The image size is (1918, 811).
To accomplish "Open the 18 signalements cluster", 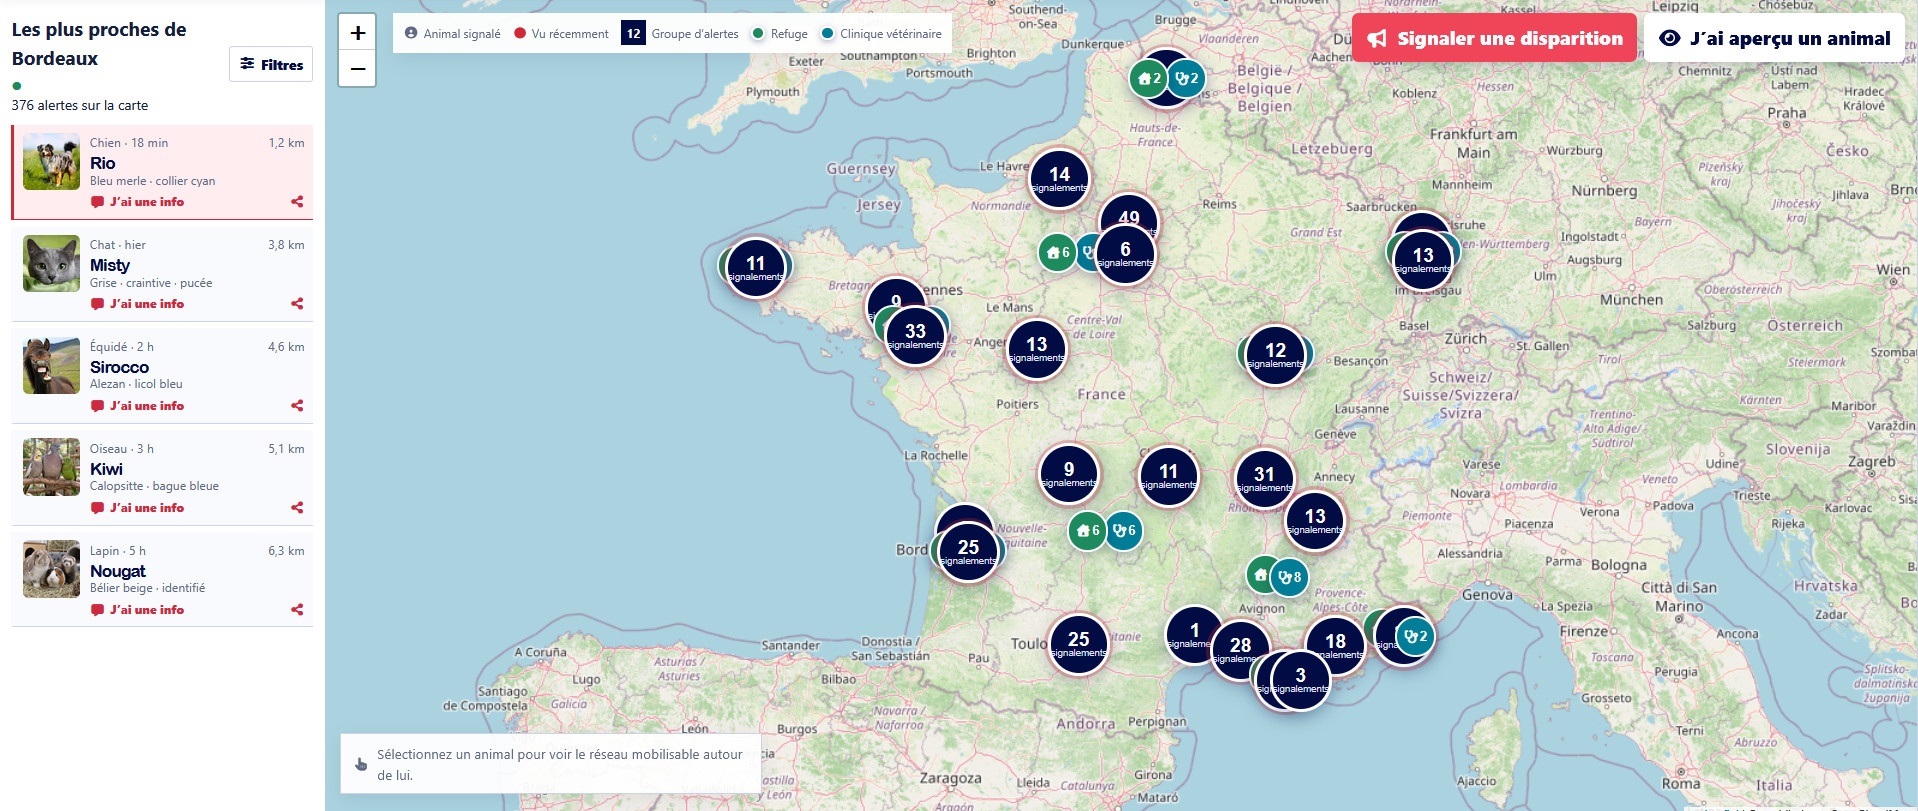I will tap(1335, 646).
